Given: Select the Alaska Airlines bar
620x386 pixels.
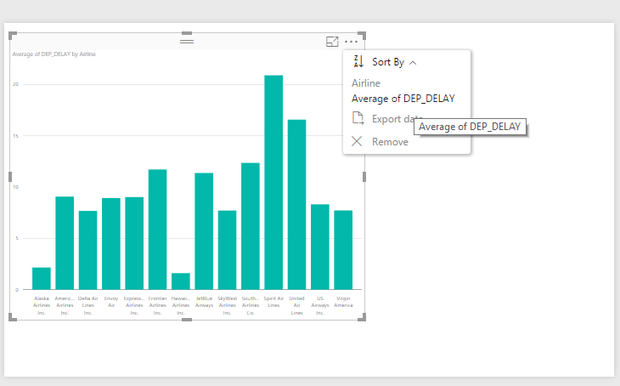Looking at the screenshot, I should [x=42, y=278].
